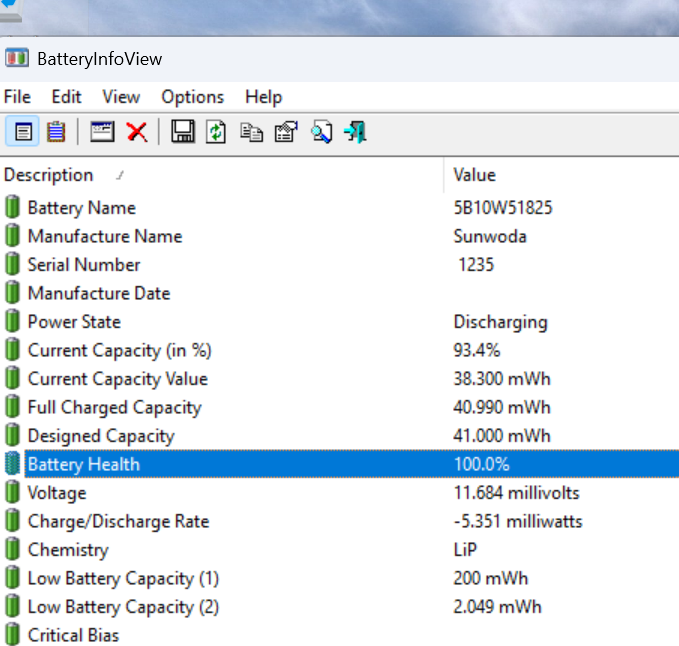
Task: Click the Show Battery Information toolbar icon
Action: pyautogui.click(x=23, y=132)
